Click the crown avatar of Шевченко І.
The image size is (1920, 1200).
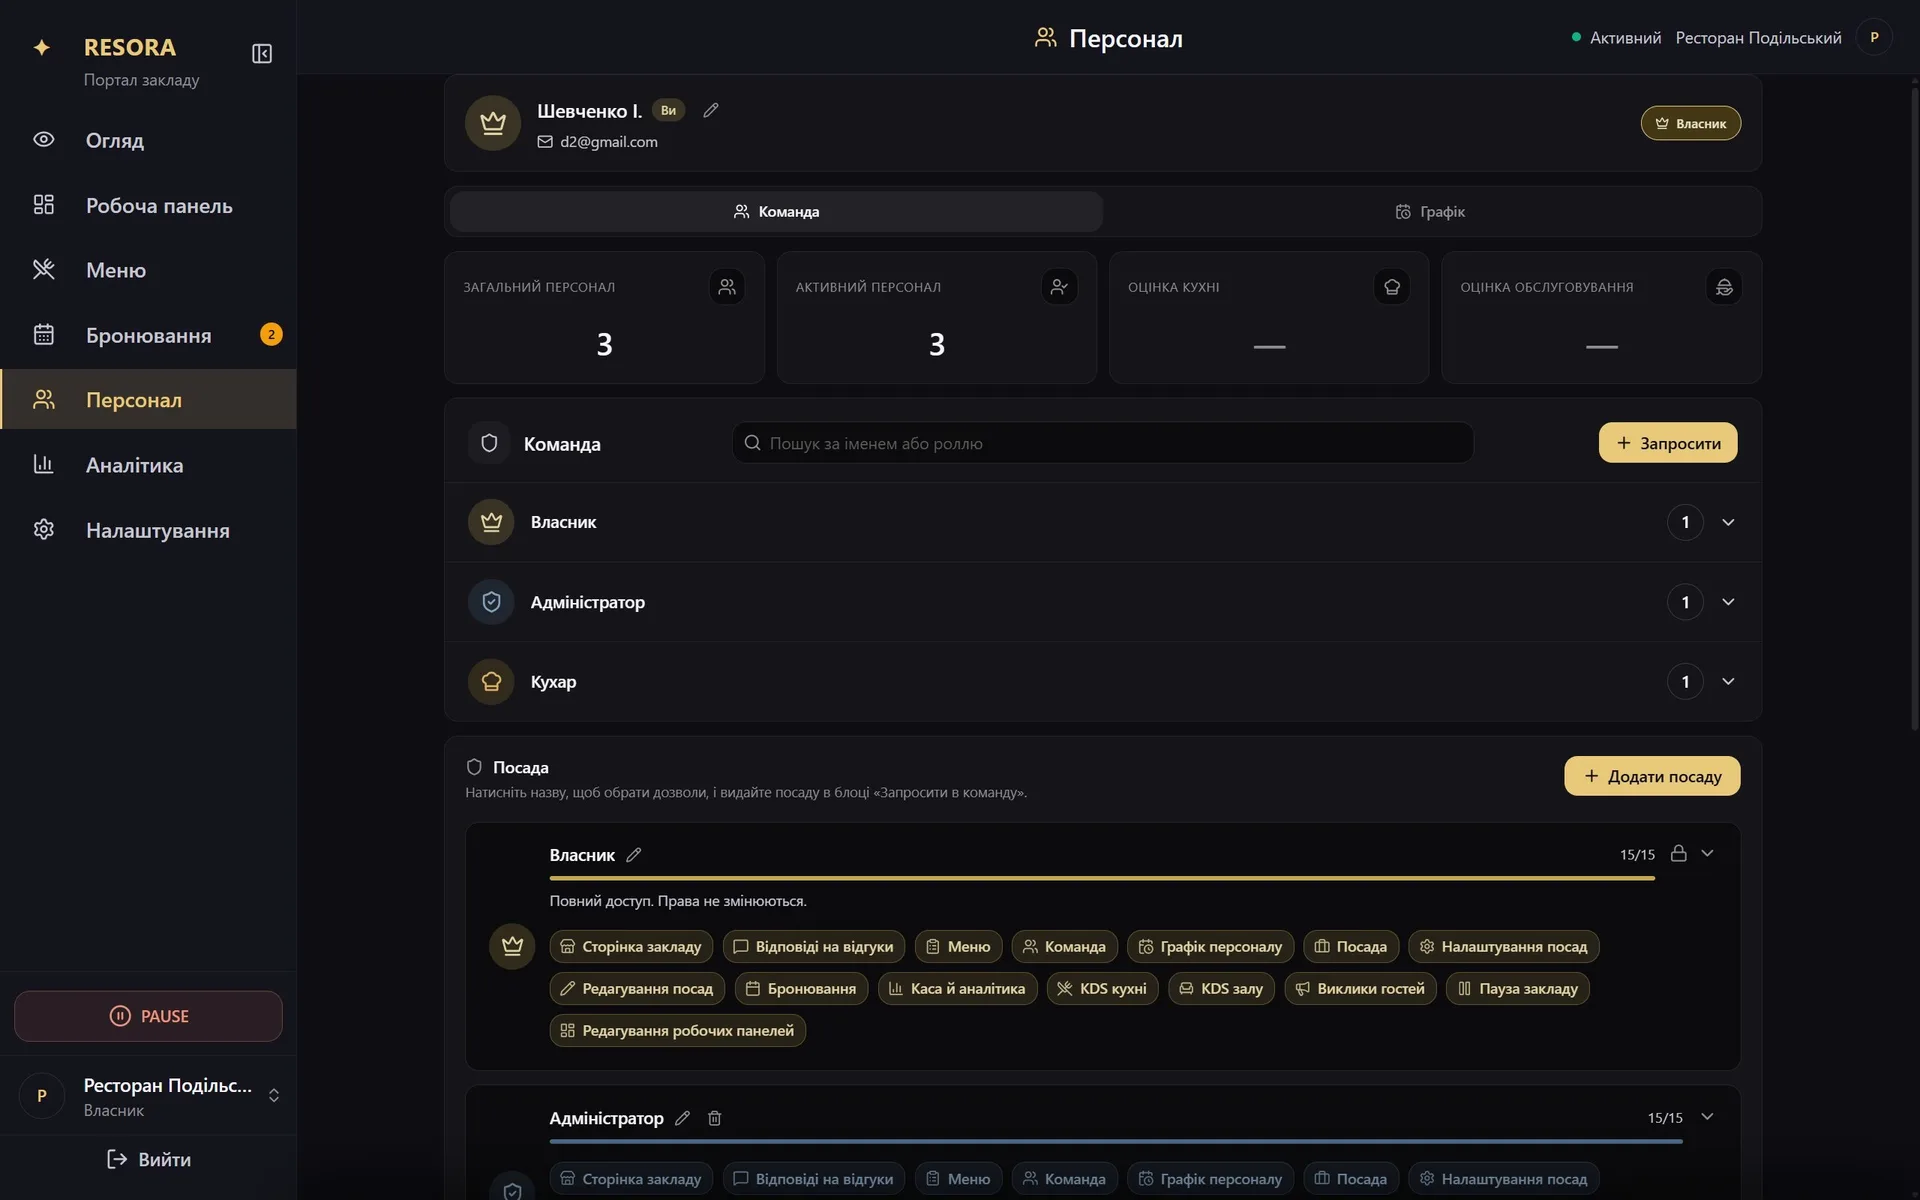[493, 123]
